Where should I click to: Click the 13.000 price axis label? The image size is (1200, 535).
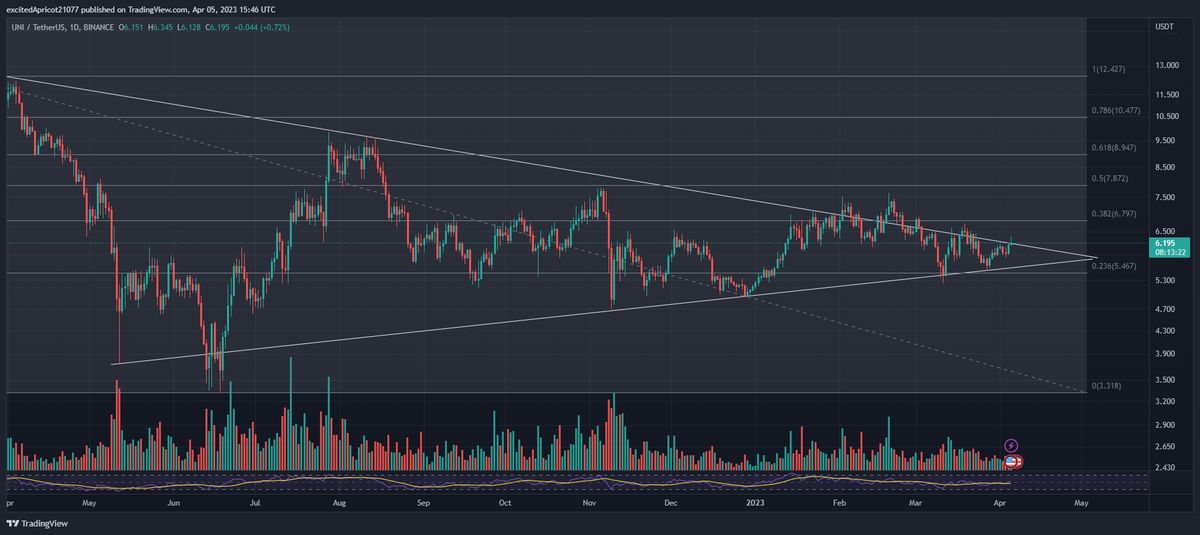1165,66
